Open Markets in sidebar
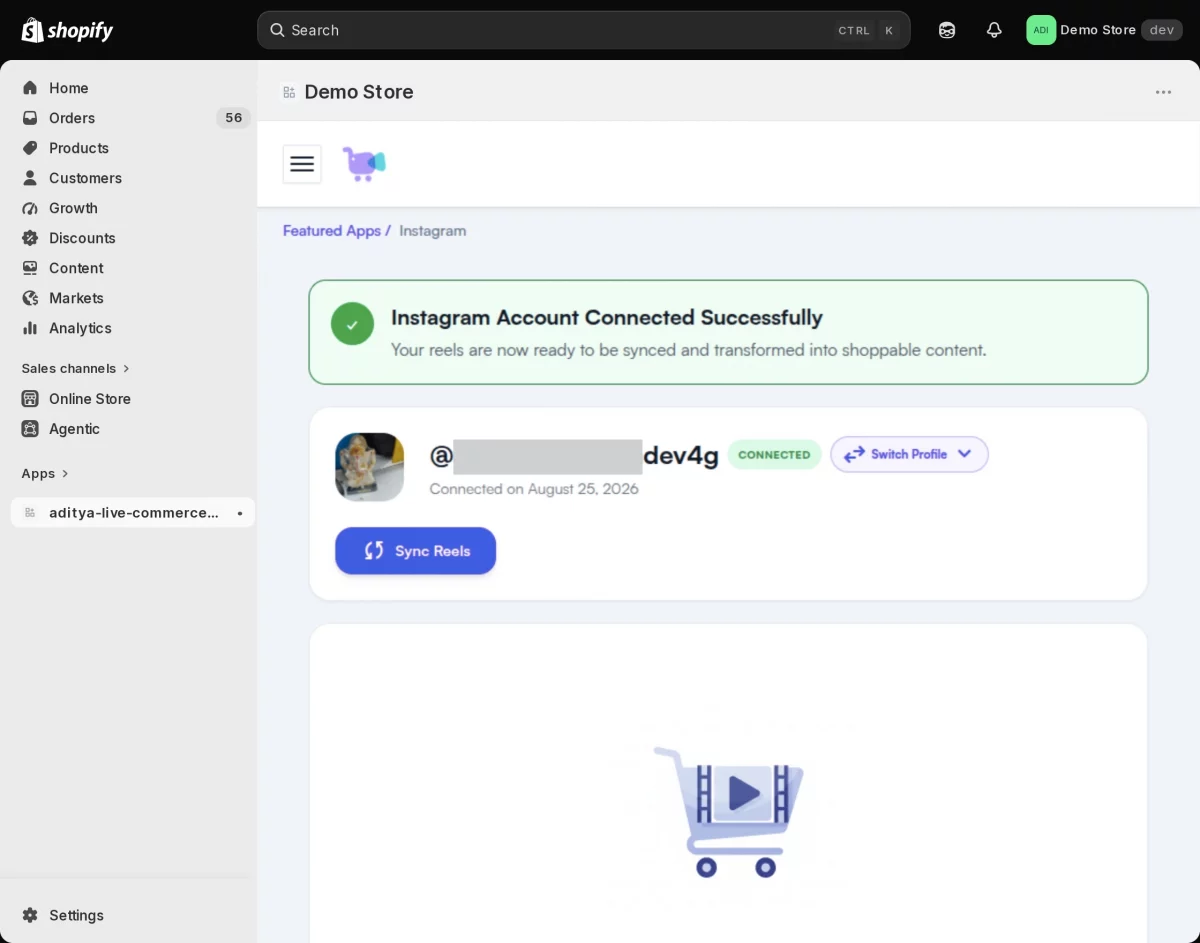Image resolution: width=1200 pixels, height=943 pixels. 132,298
